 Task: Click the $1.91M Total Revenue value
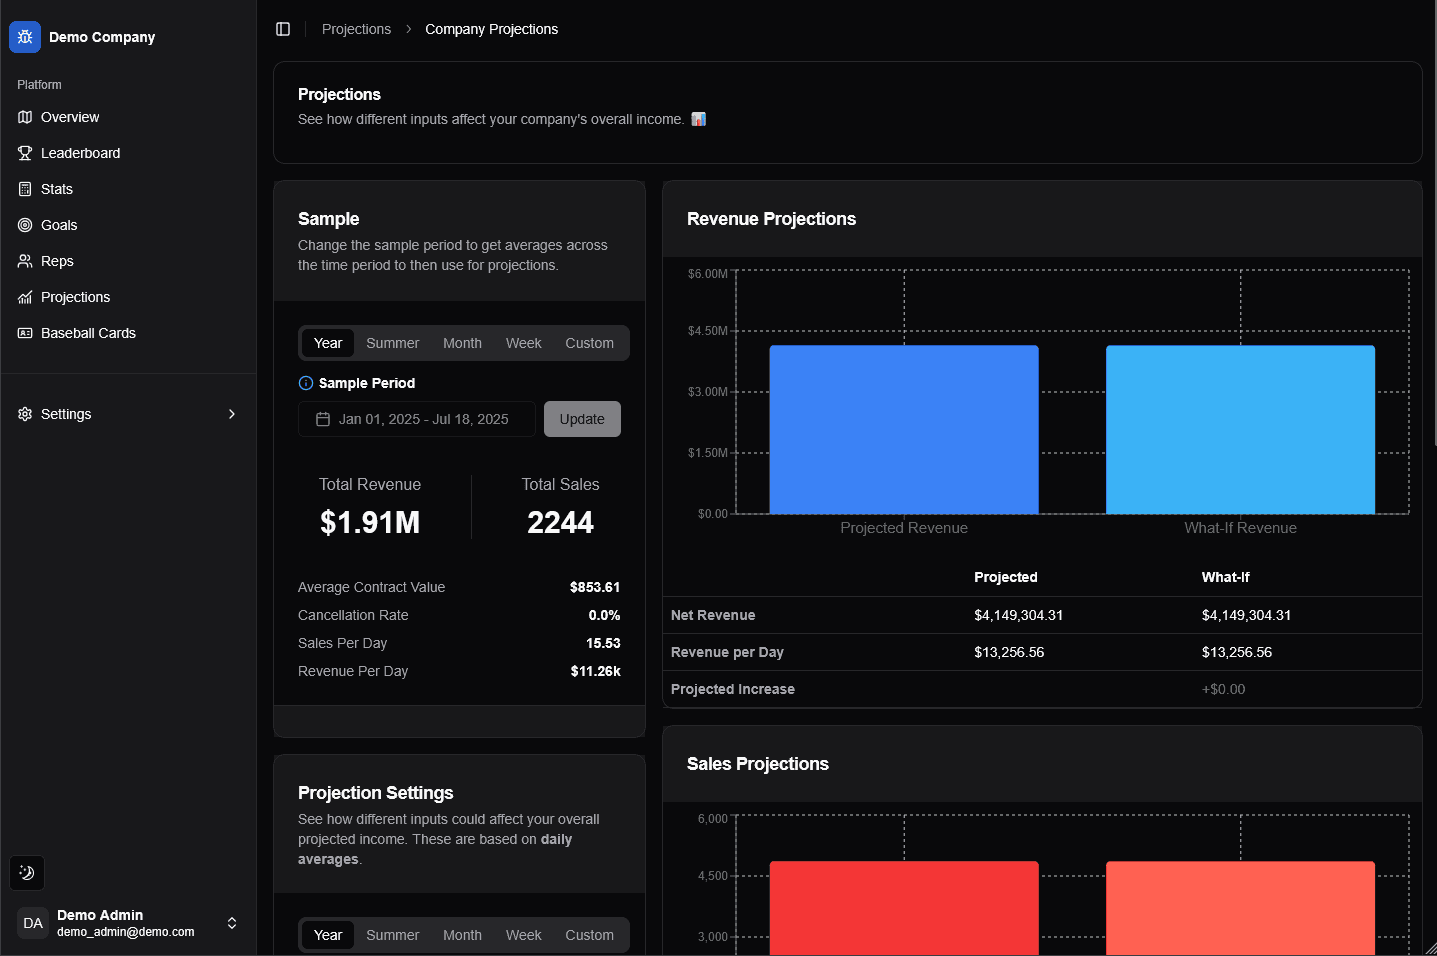[370, 522]
